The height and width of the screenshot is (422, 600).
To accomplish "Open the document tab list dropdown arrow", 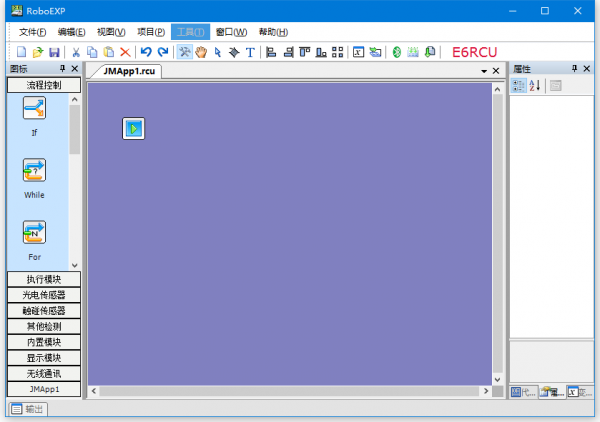I will [484, 72].
